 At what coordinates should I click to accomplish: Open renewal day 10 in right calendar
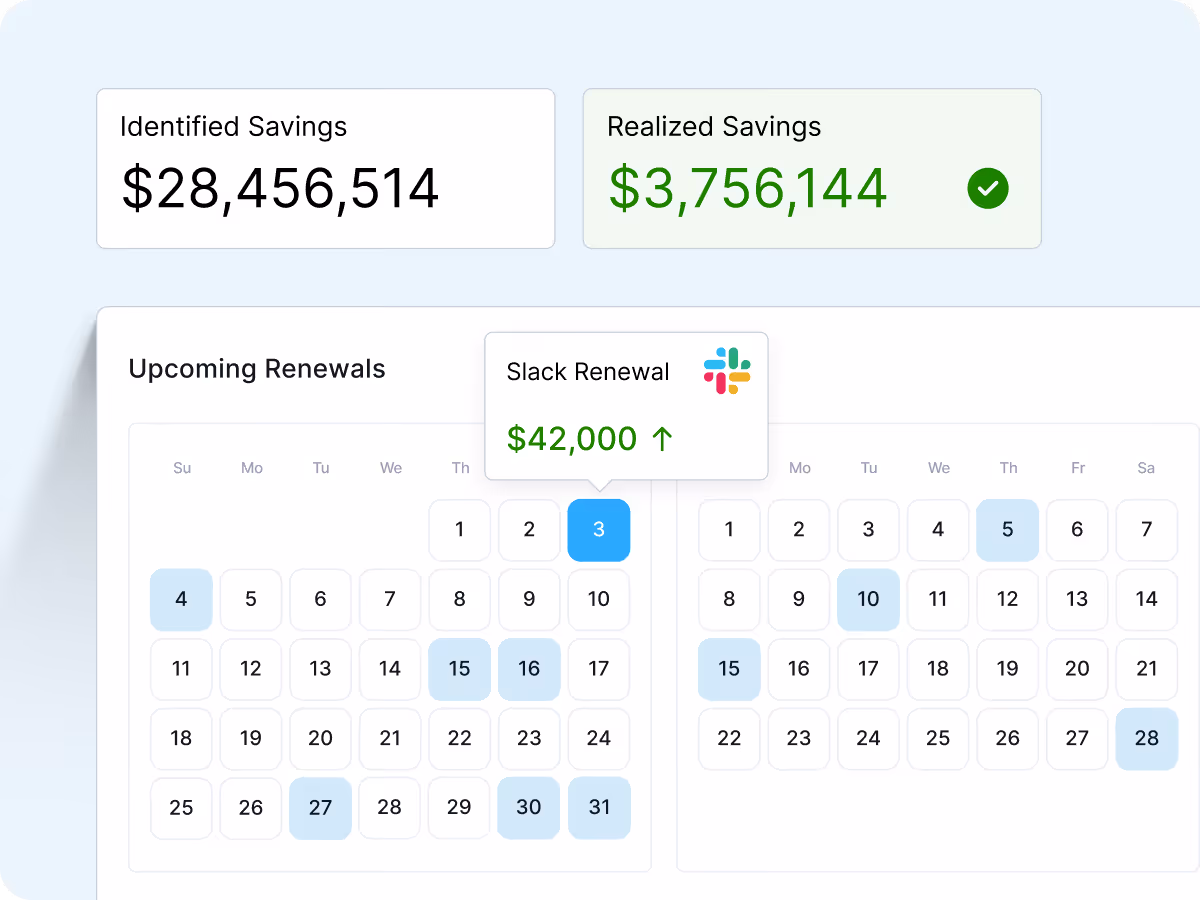(x=868, y=600)
